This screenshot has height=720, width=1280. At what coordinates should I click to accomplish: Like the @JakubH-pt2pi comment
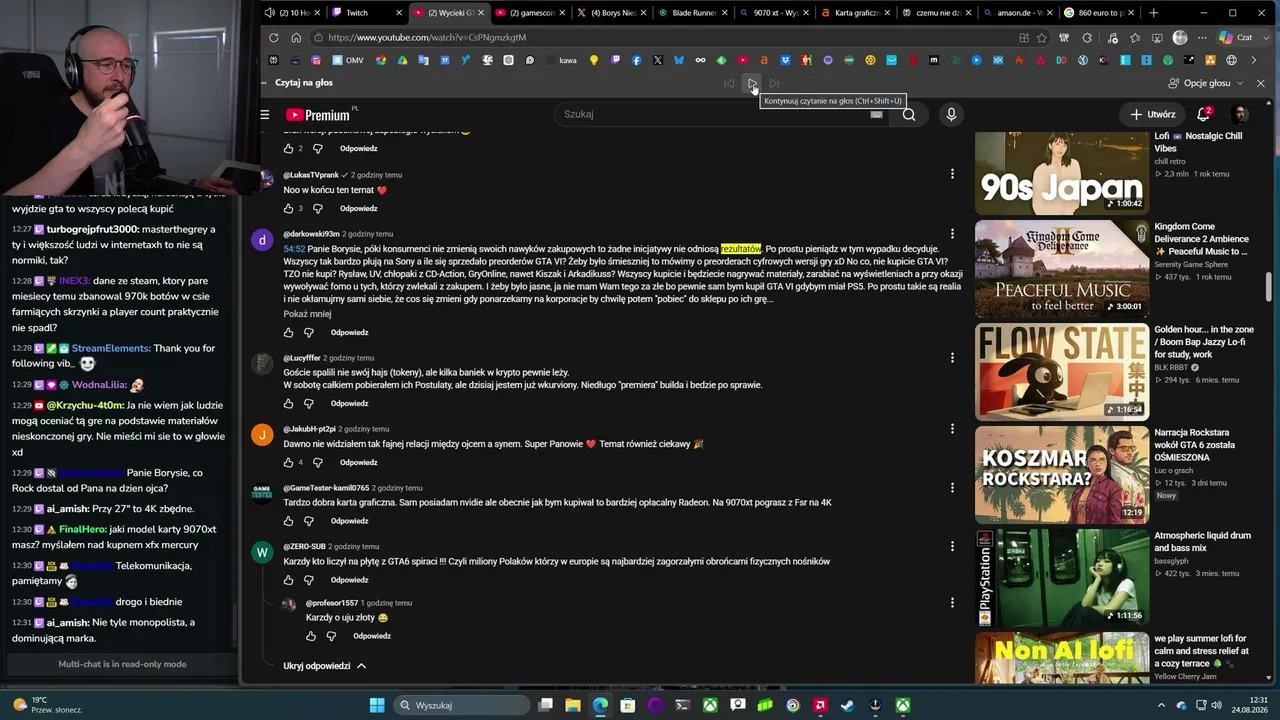click(x=288, y=462)
